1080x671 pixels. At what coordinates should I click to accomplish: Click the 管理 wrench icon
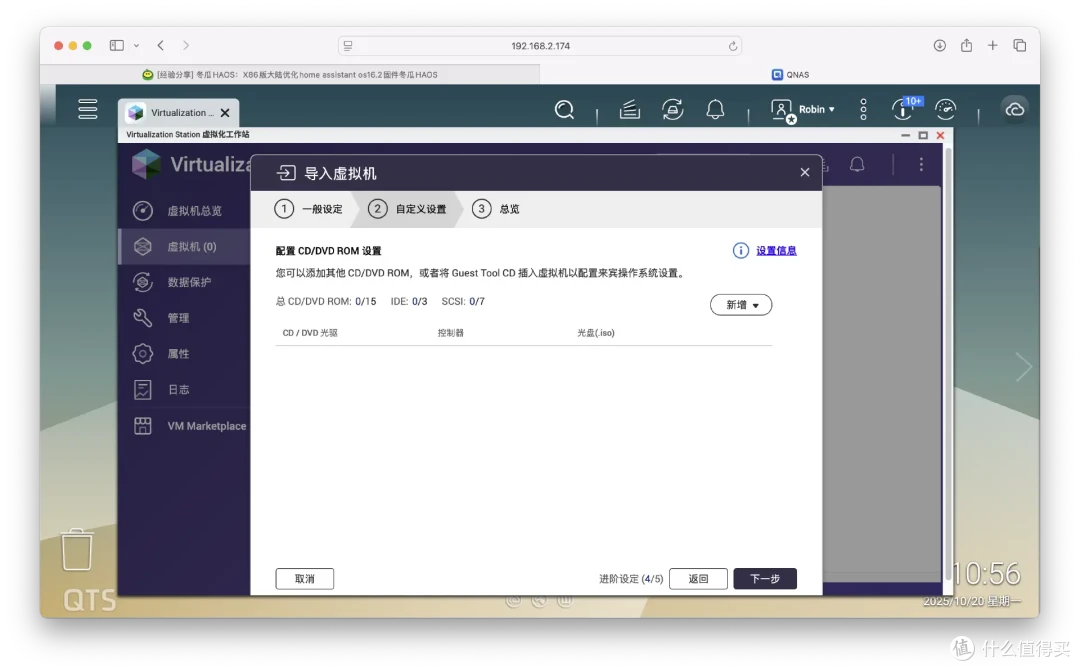[143, 318]
